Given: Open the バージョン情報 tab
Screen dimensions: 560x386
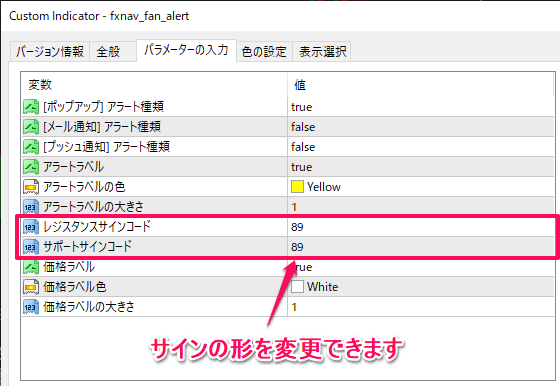Looking at the screenshot, I should coord(50,52).
